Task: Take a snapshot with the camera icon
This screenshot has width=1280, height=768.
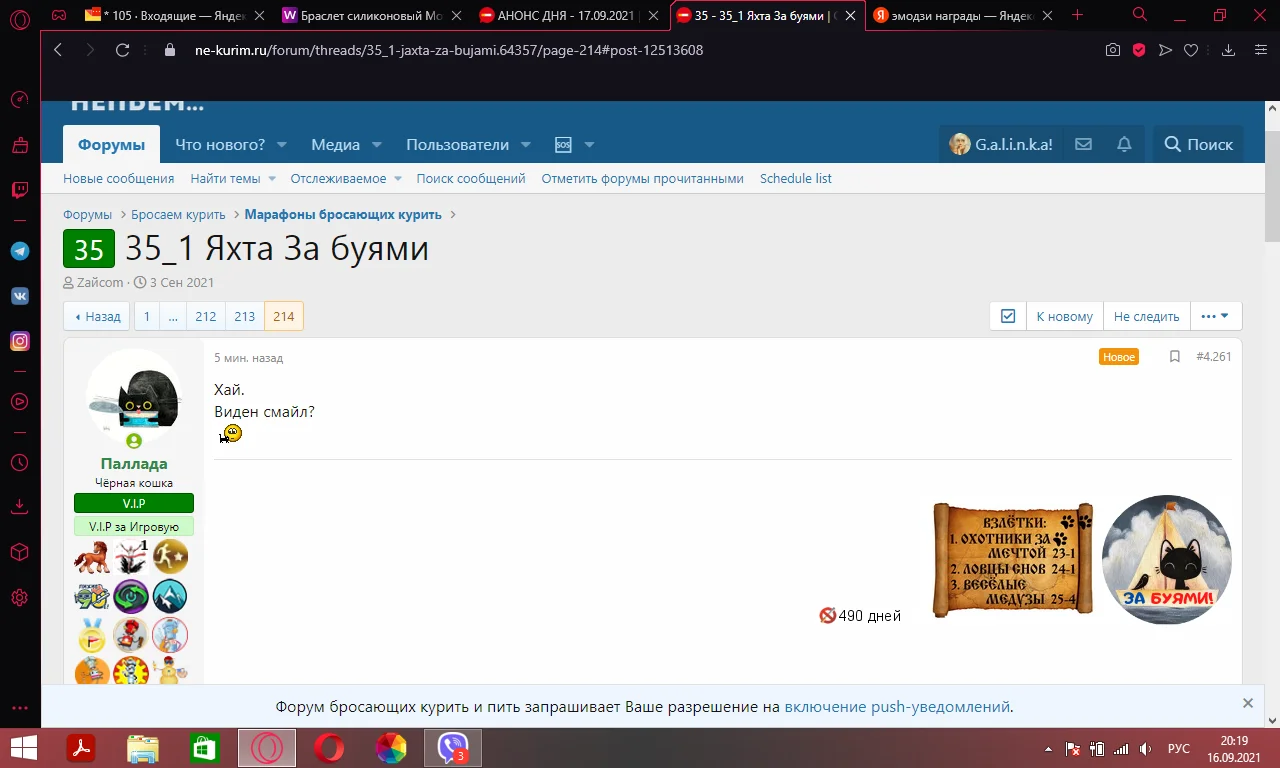Action: 1113,49
